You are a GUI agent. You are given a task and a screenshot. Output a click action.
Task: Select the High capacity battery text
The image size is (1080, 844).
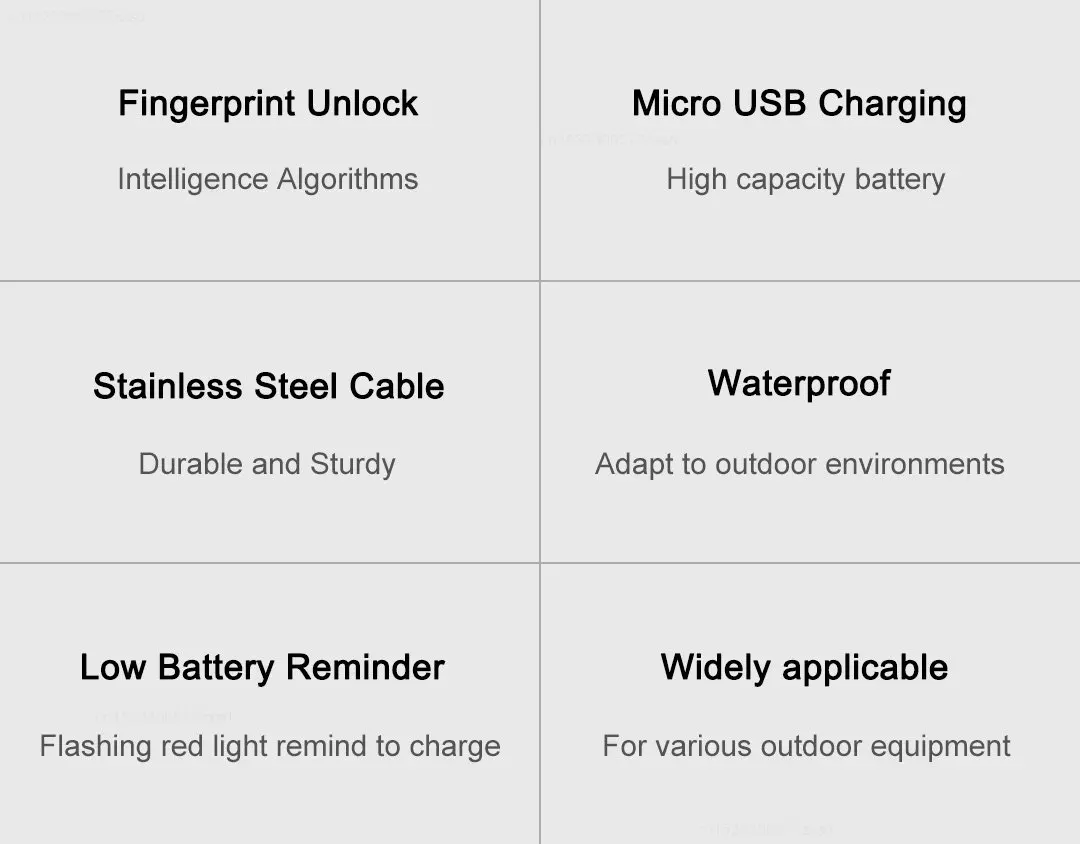coord(805,180)
